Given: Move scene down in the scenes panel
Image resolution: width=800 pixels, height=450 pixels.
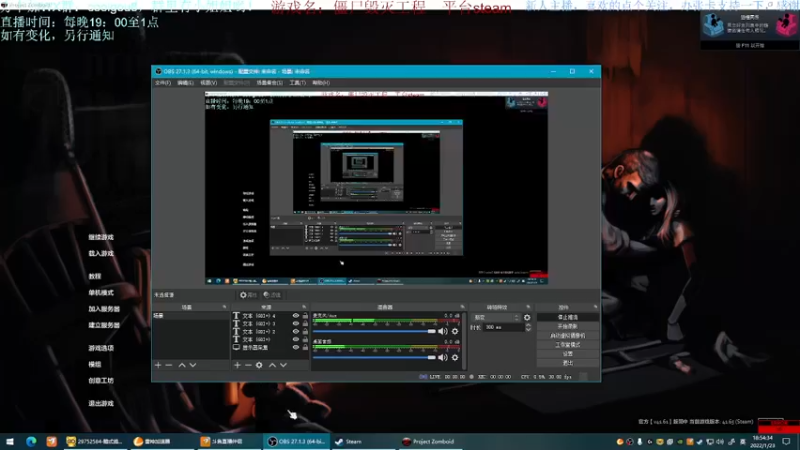Looking at the screenshot, I should (193, 365).
